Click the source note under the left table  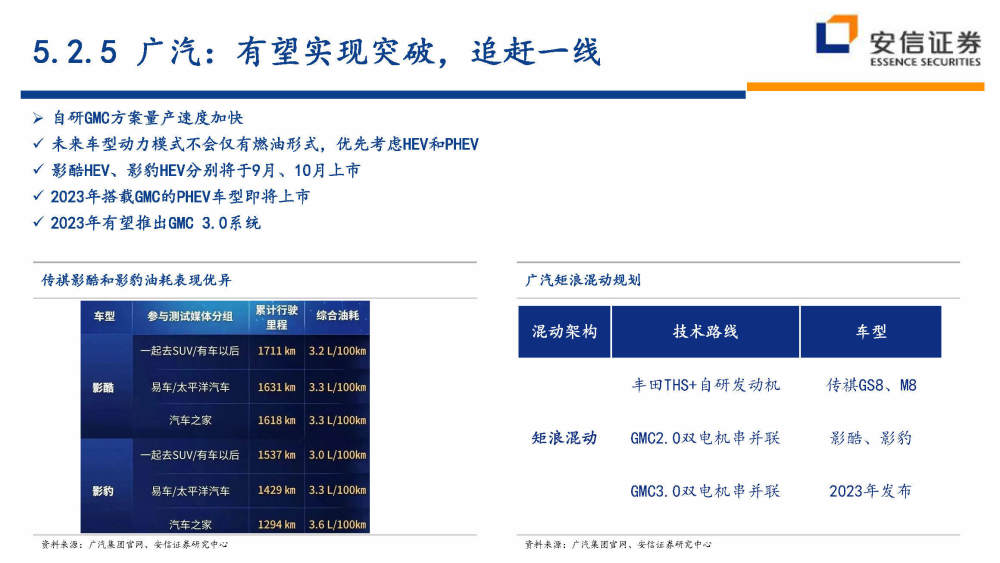click(x=135, y=545)
